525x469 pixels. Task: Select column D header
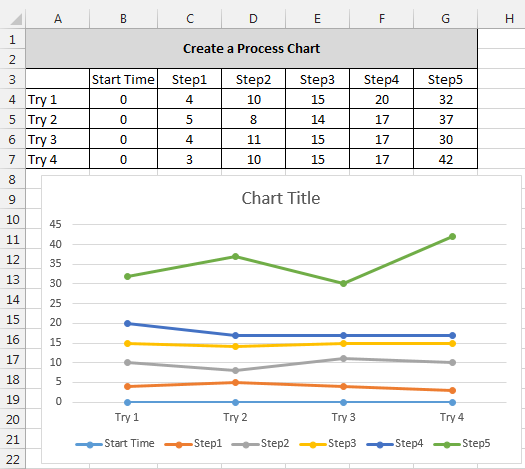click(253, 19)
